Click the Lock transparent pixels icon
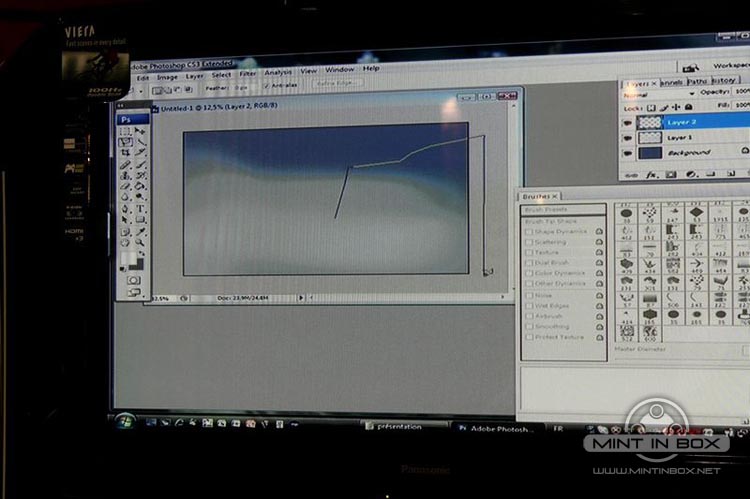The width and height of the screenshot is (750, 499). (x=651, y=108)
